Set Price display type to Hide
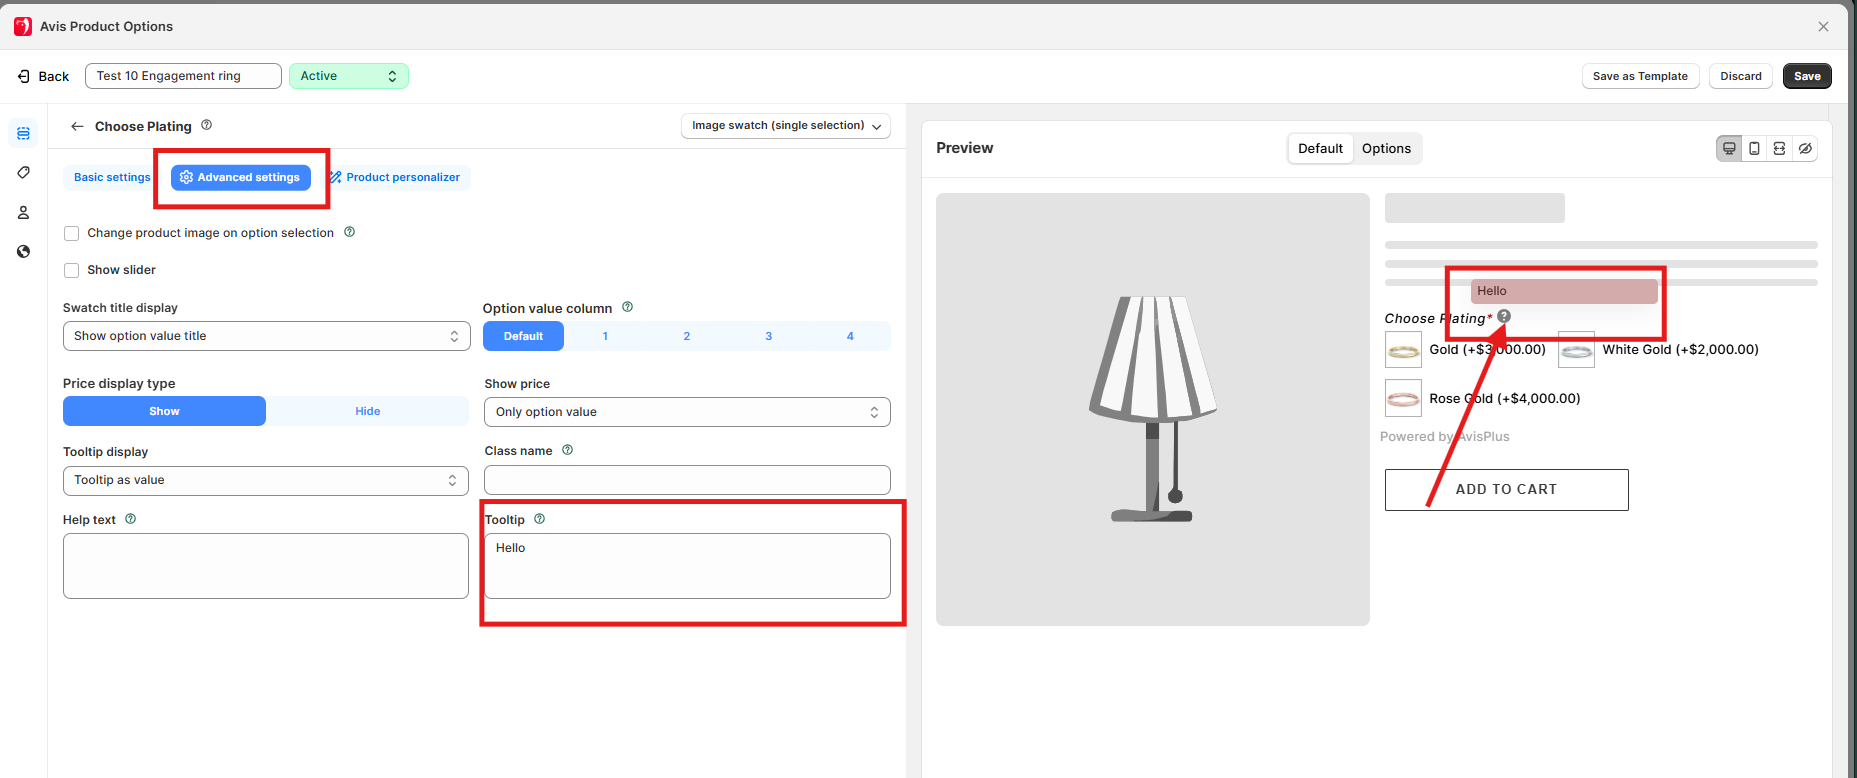This screenshot has height=778, width=1857. [367, 411]
